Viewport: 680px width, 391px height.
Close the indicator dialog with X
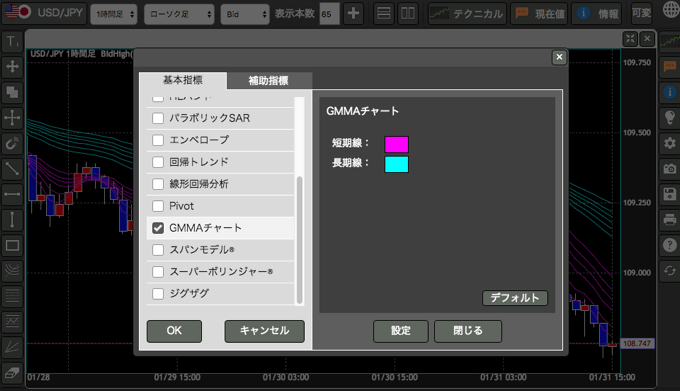[x=559, y=57]
